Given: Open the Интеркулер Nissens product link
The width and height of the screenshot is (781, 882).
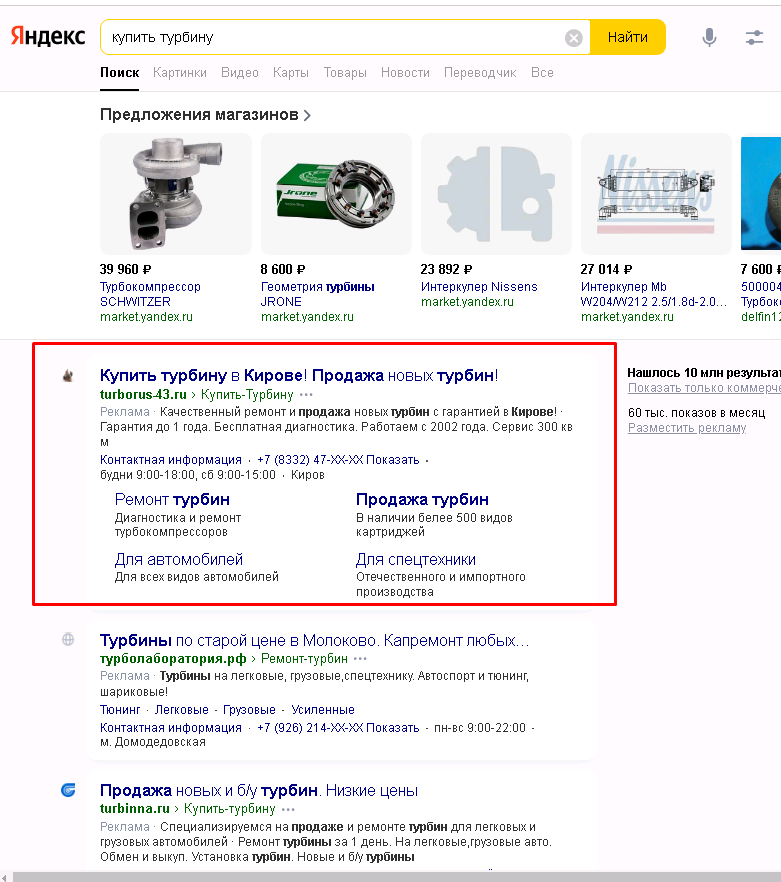Looking at the screenshot, I should pyautogui.click(x=479, y=287).
